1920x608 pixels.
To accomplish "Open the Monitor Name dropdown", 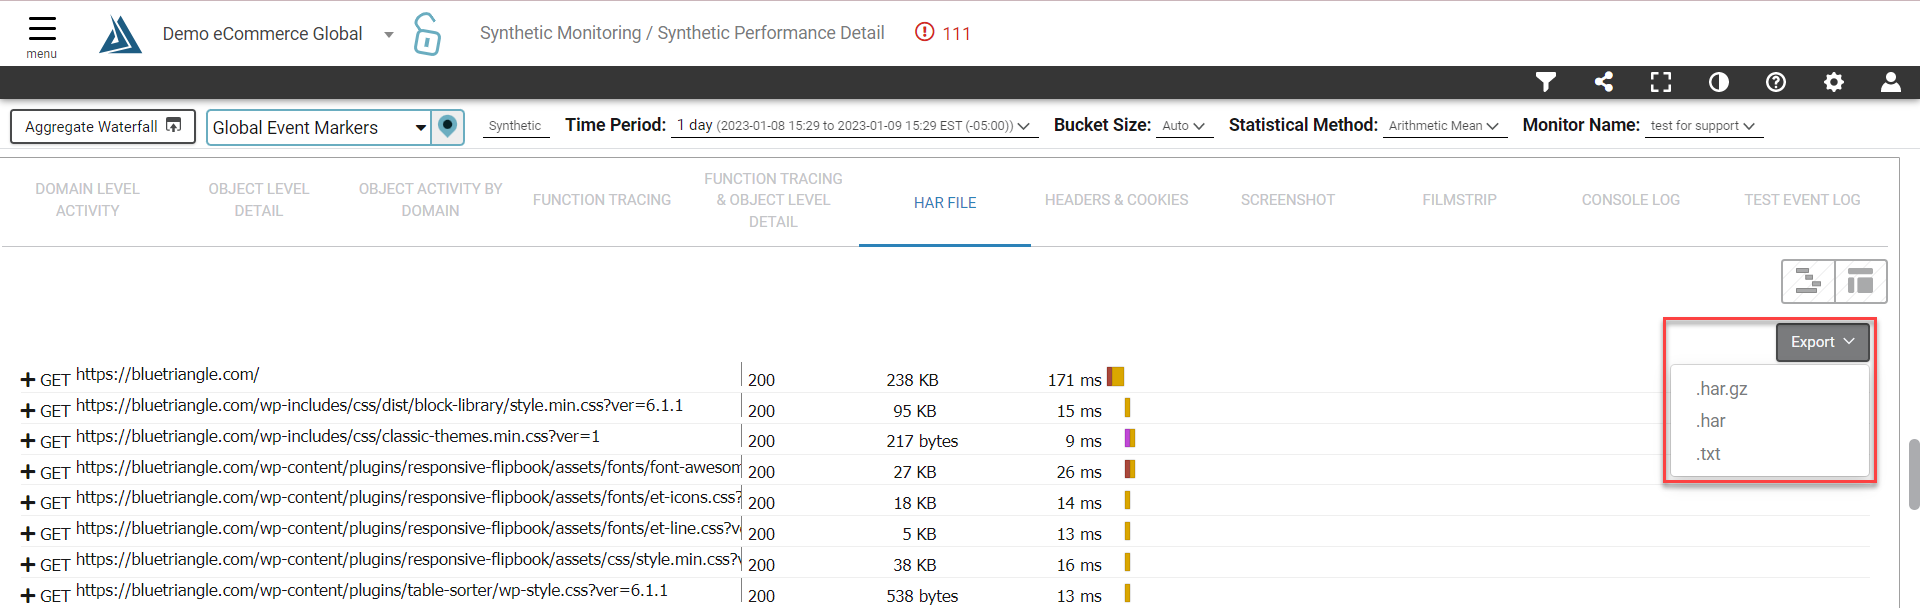I will [x=1703, y=126].
